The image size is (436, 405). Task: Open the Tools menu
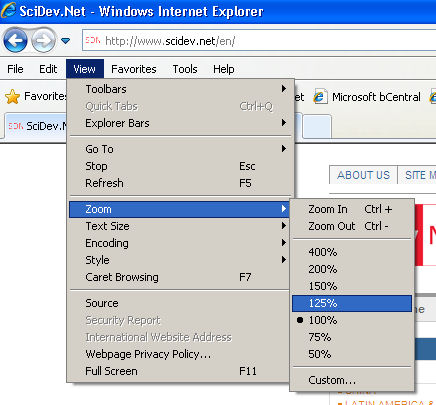[185, 69]
